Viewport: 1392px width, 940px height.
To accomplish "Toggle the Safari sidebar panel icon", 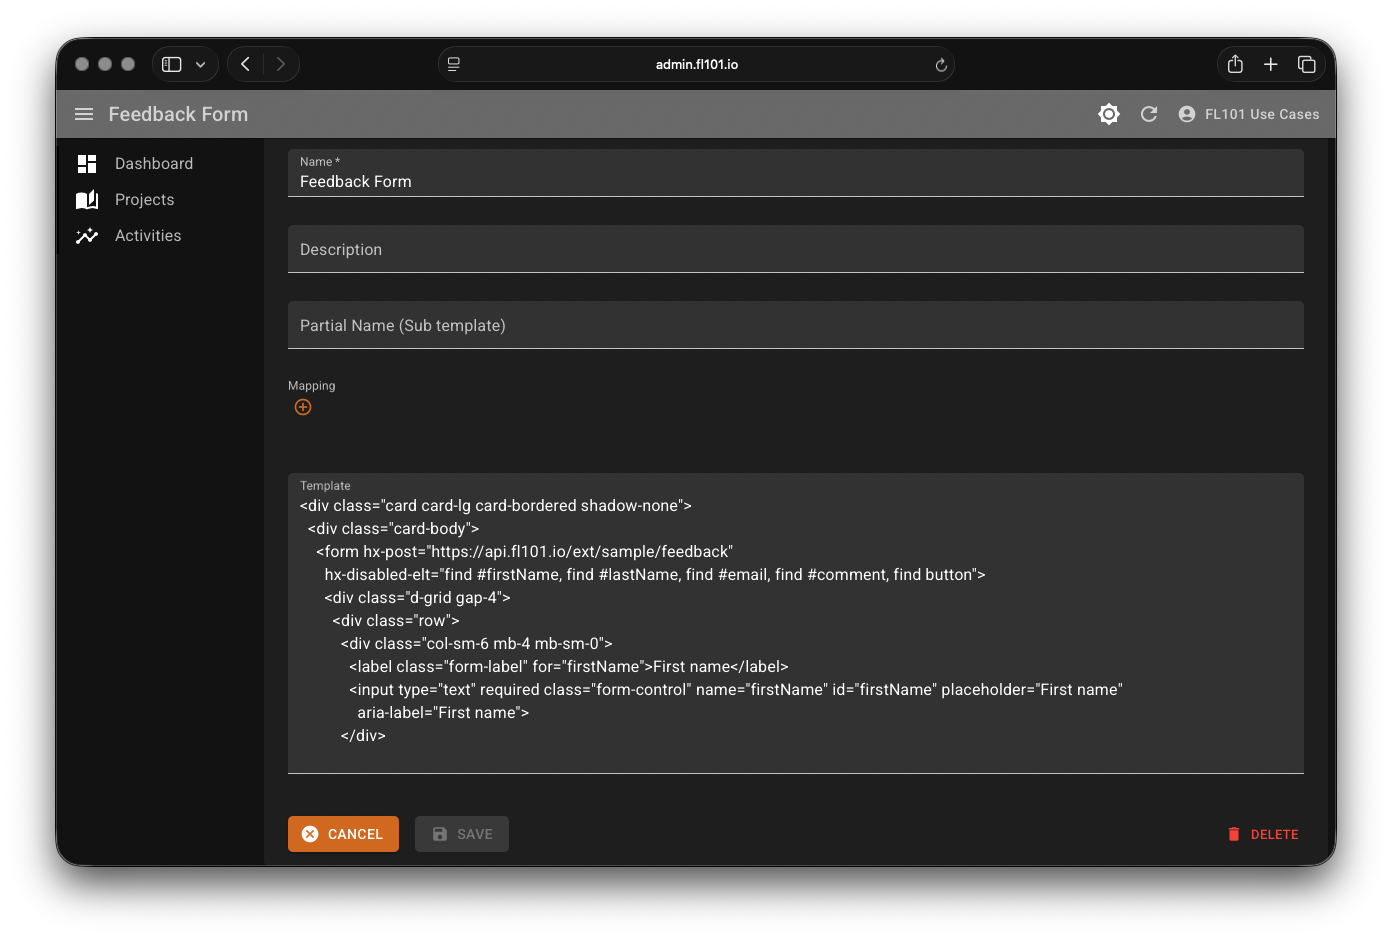I will 172,64.
